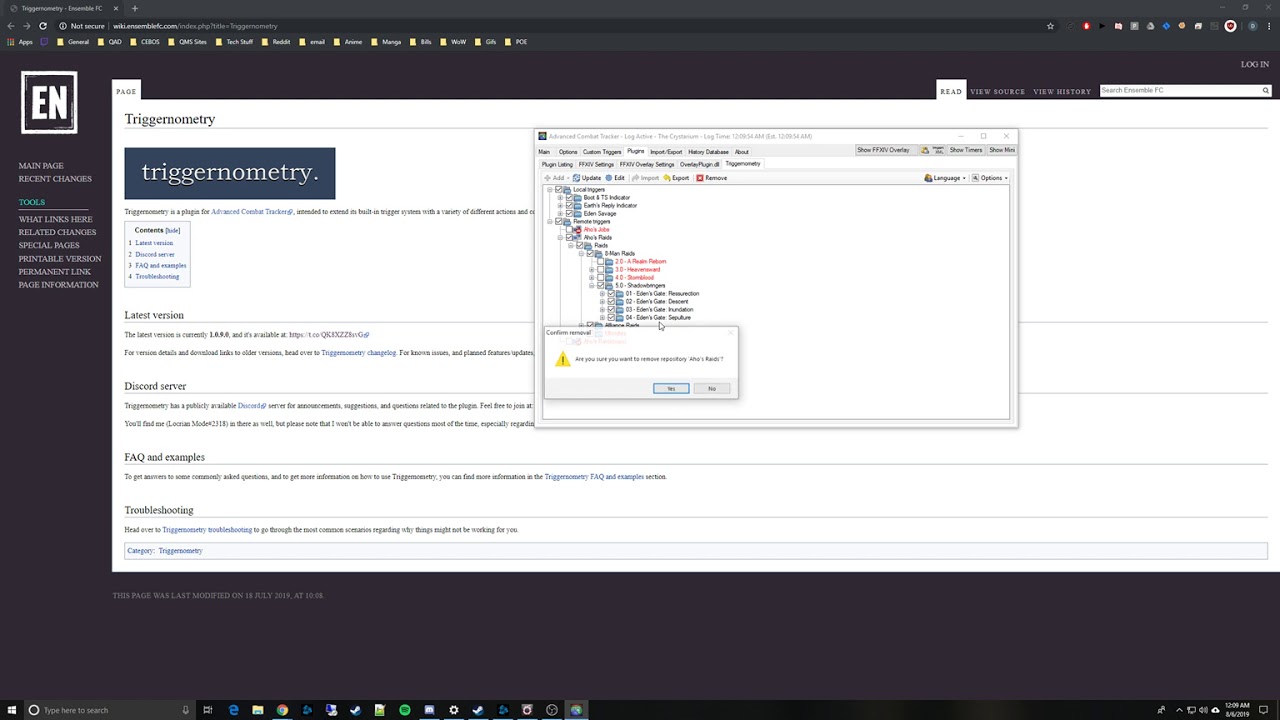Open File Explorer from the taskbar
Image resolution: width=1280 pixels, height=720 pixels.
(258, 710)
